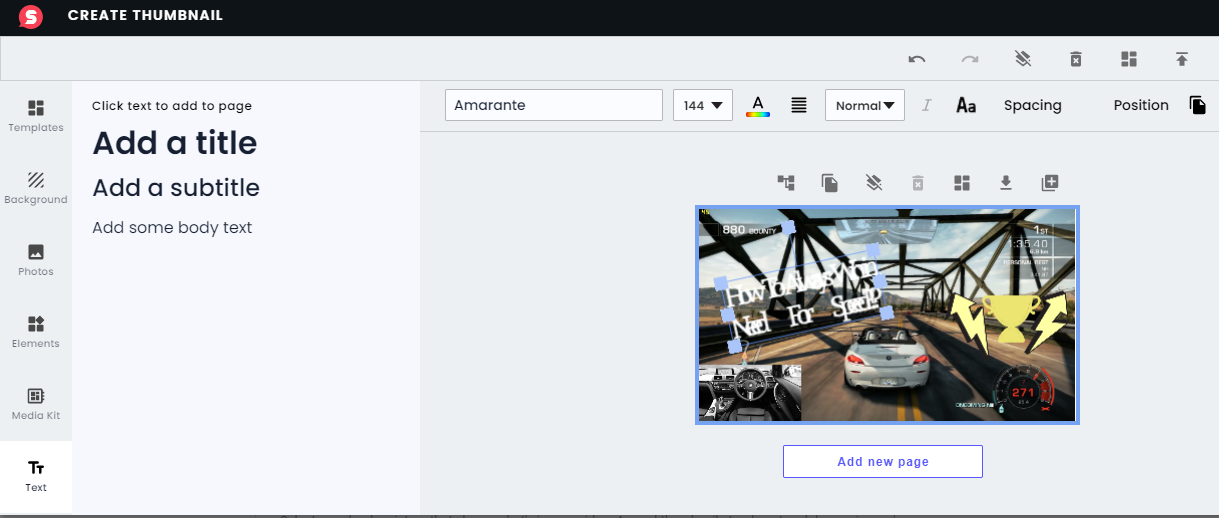
Task: Click the layout grid icon in top toolbar
Action: coord(1129,59)
